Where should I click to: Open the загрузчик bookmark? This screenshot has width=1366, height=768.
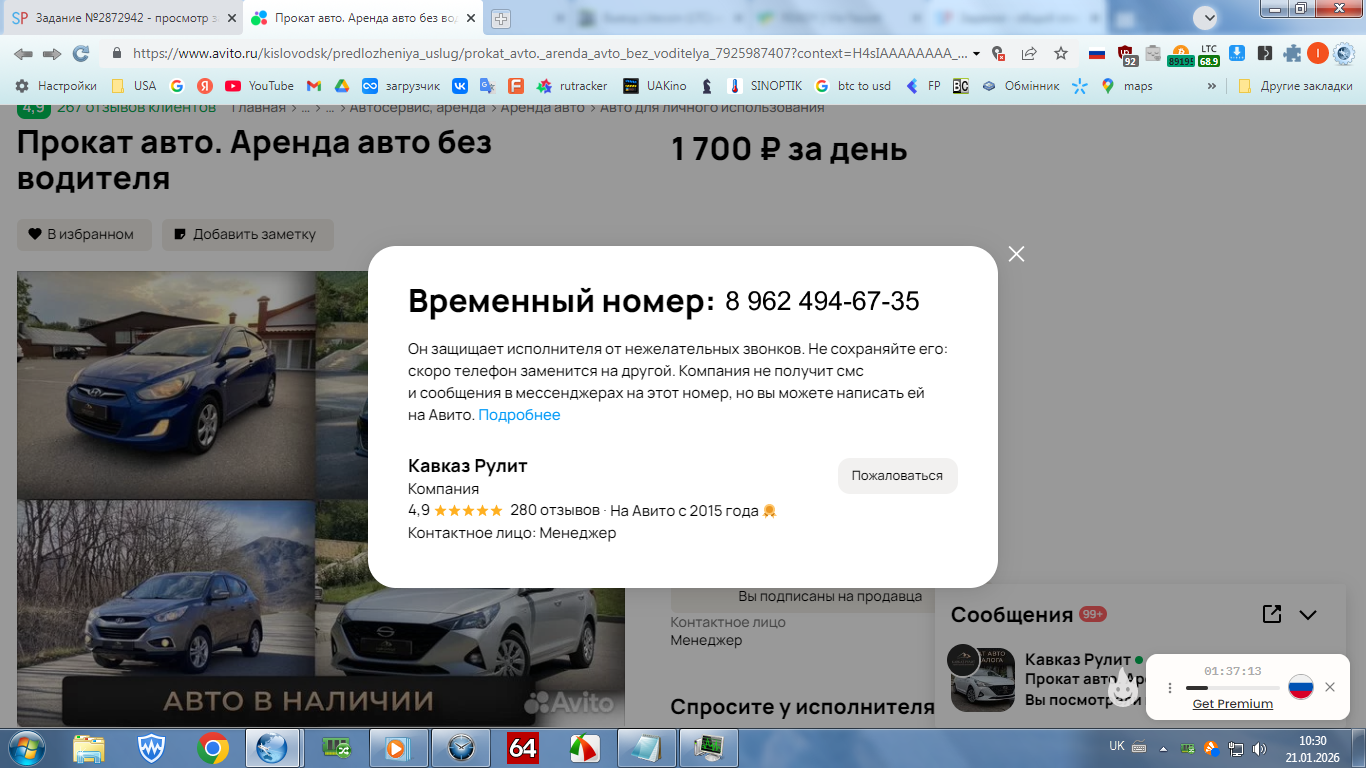[401, 86]
